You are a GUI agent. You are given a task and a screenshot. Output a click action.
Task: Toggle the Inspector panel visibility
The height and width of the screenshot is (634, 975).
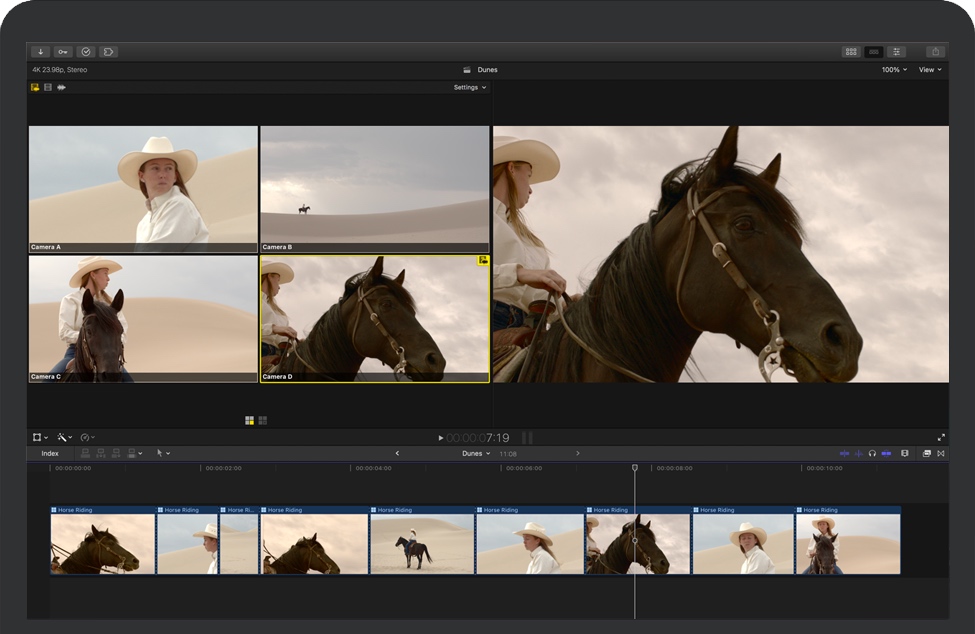click(x=897, y=51)
